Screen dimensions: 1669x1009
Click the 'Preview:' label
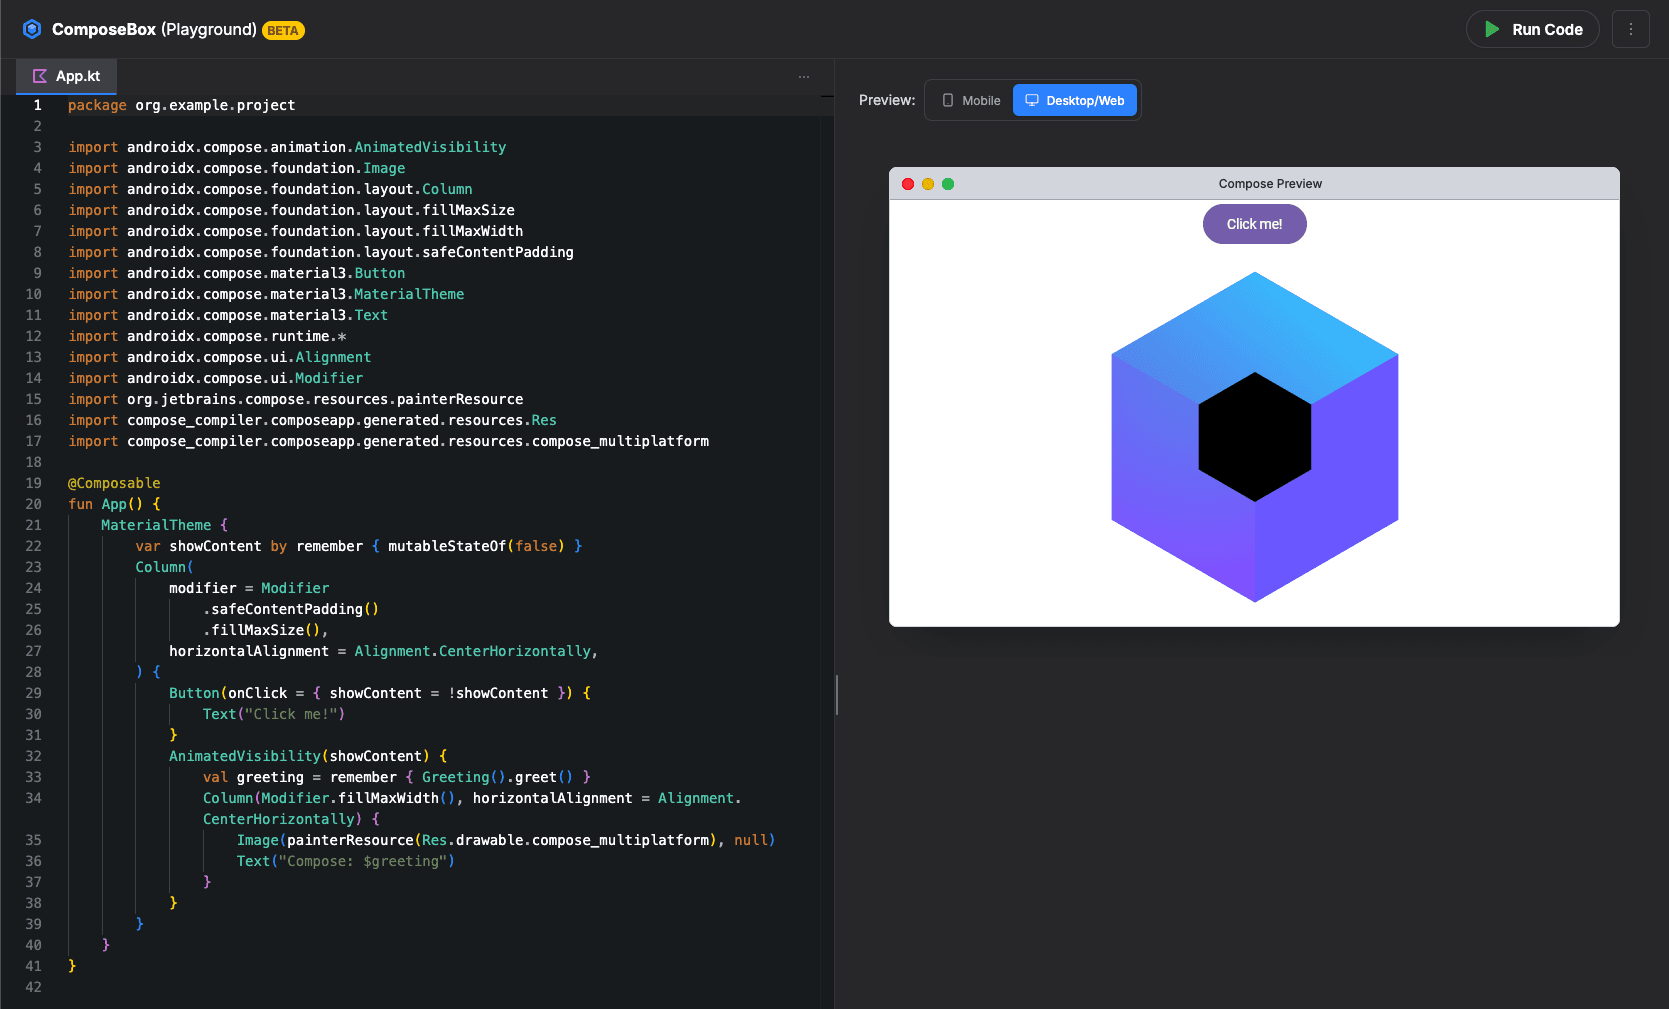(x=887, y=100)
